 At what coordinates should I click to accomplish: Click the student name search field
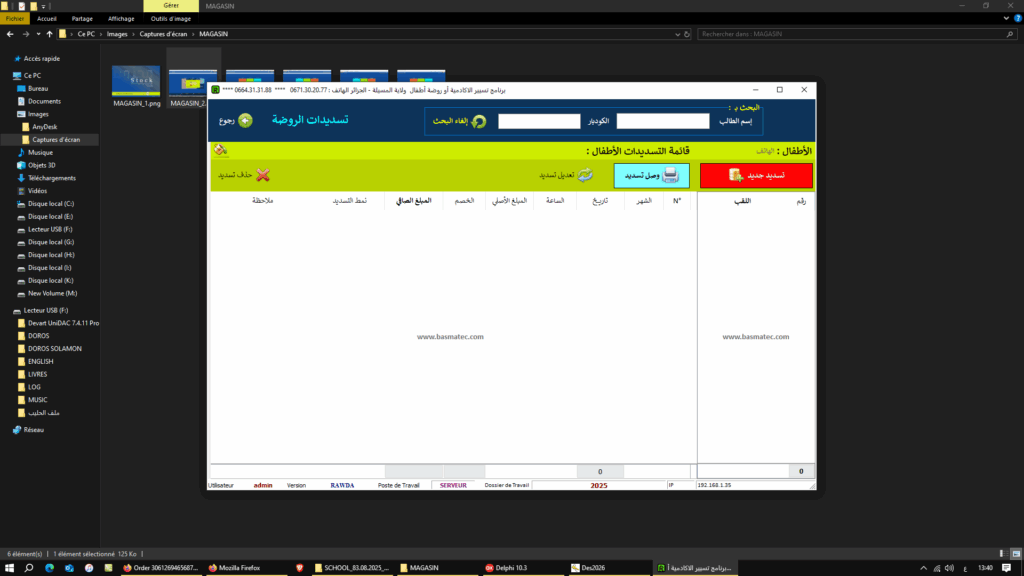[x=662, y=121]
